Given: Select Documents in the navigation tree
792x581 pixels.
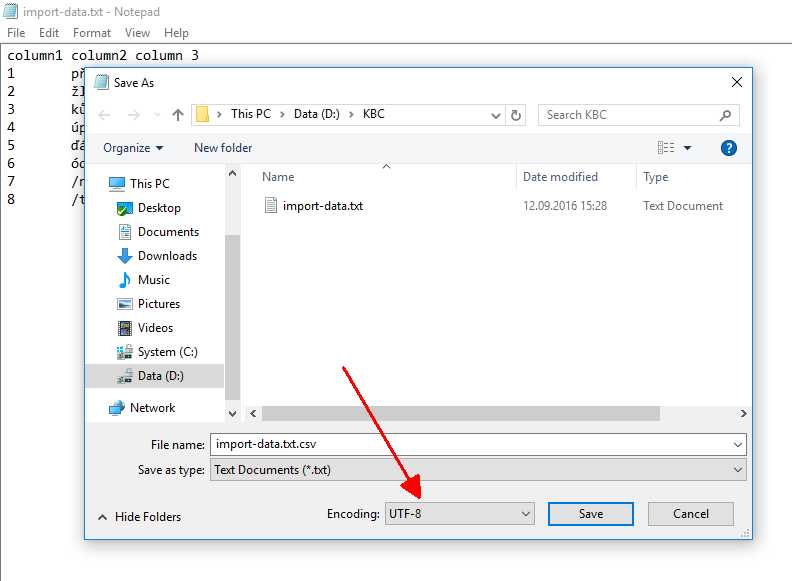Looking at the screenshot, I should point(168,232).
